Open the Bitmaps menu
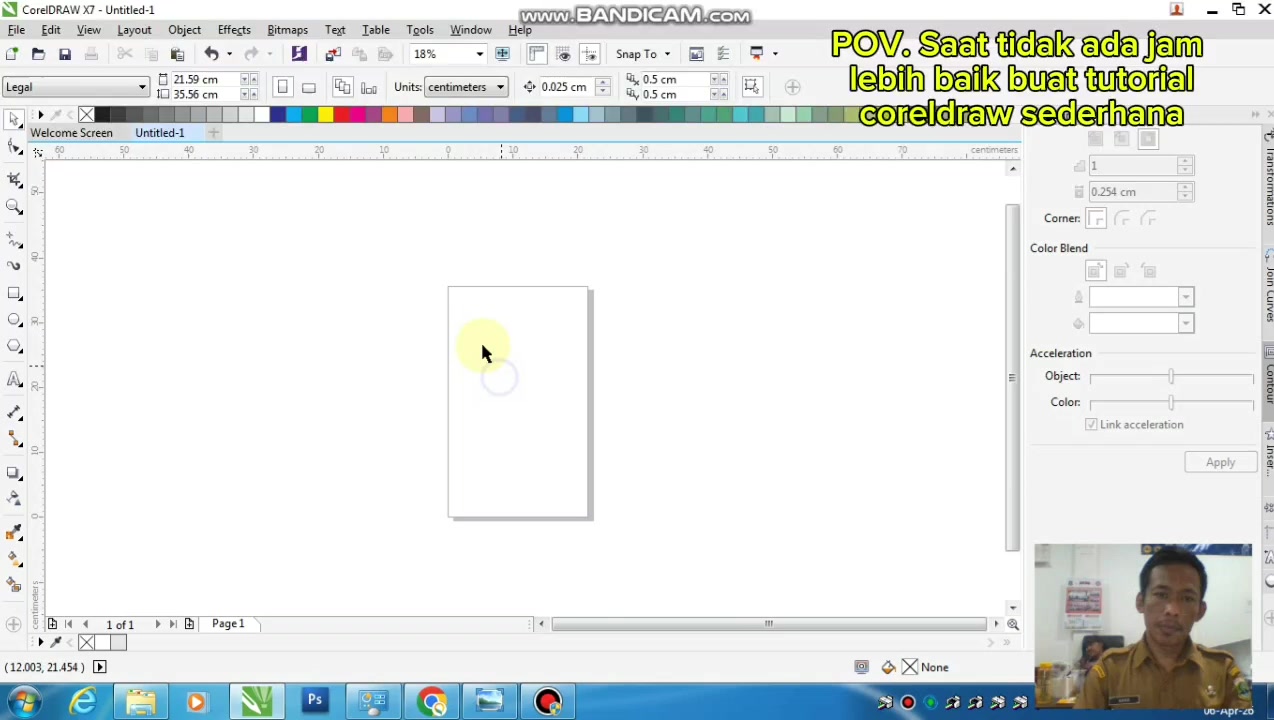 287,30
